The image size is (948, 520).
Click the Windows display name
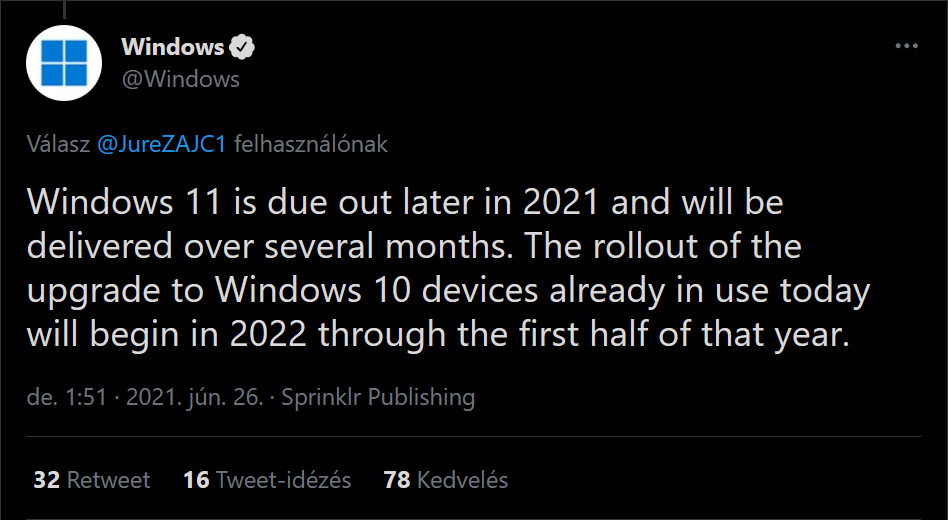tap(173, 47)
